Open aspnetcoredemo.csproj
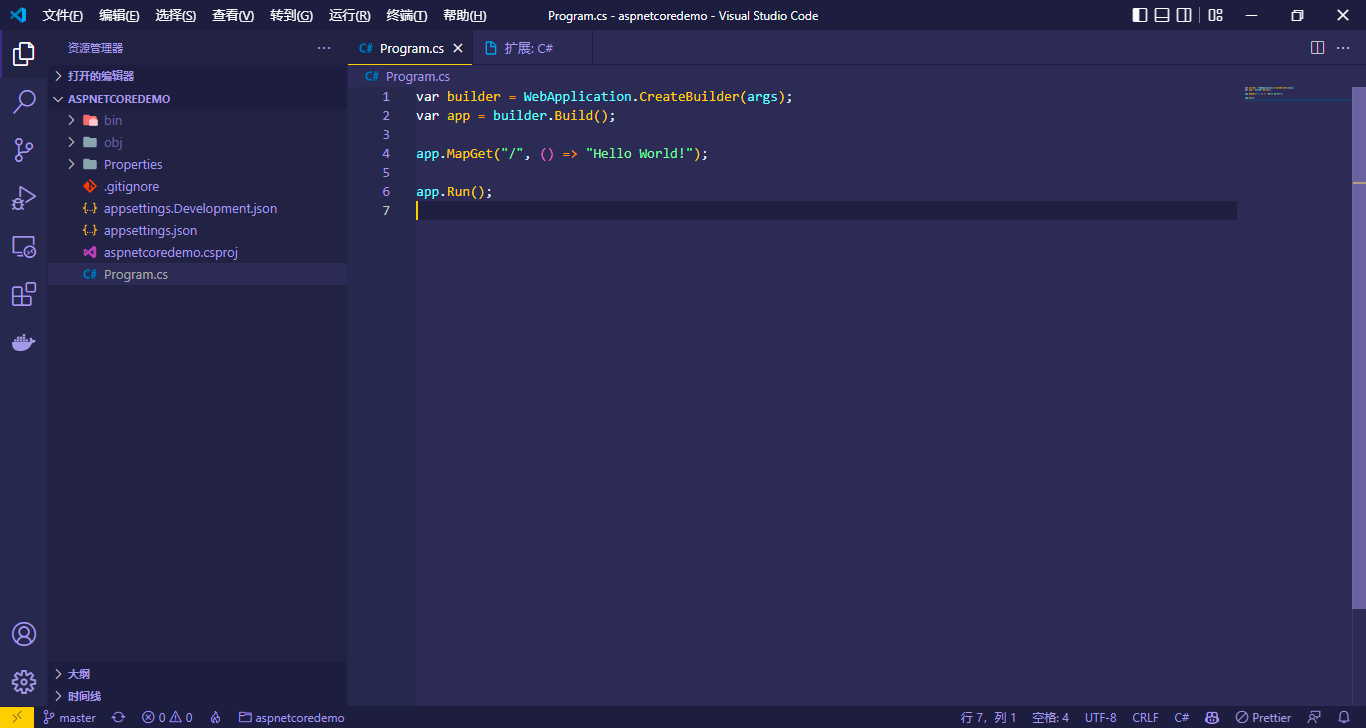This screenshot has width=1366, height=728. [x=197, y=252]
